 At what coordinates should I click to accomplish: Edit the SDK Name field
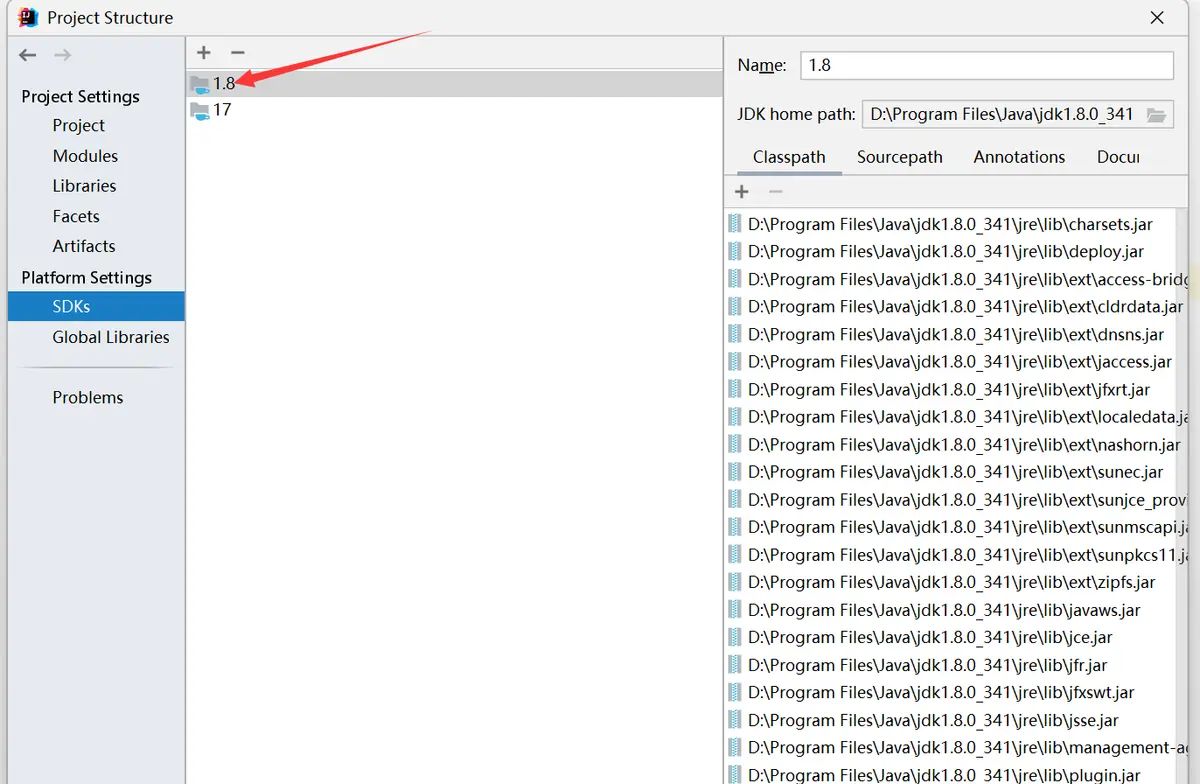tap(986, 65)
